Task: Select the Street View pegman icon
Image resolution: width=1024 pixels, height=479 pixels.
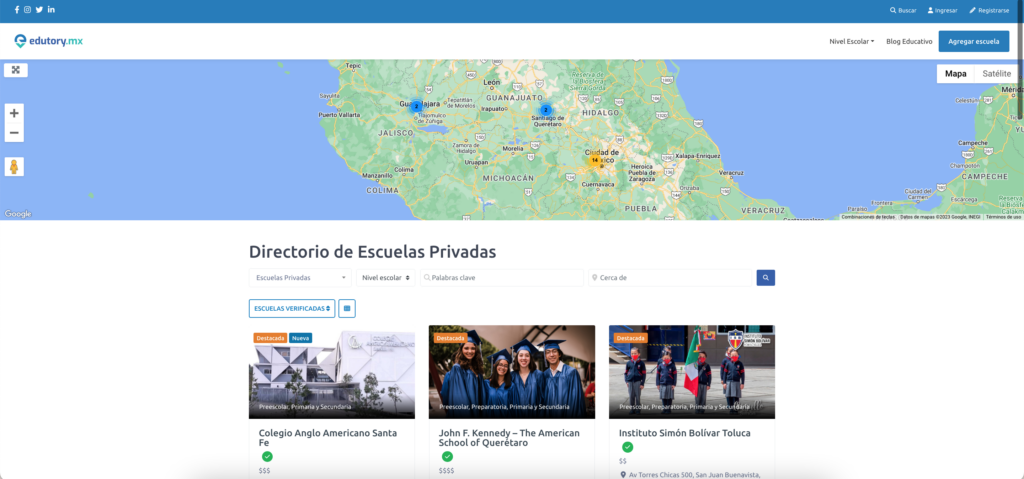Action: pos(14,166)
